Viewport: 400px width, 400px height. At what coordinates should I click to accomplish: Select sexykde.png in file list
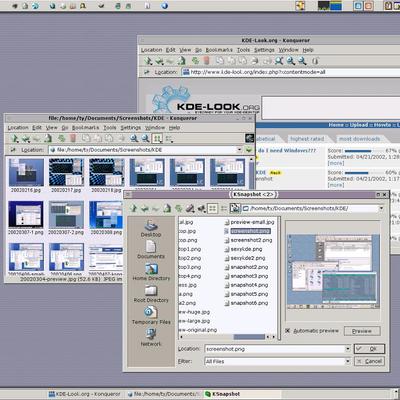[x=243, y=249]
